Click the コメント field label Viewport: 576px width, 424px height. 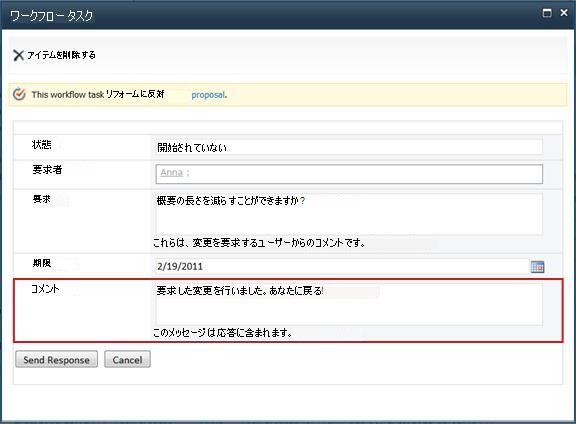(x=45, y=289)
